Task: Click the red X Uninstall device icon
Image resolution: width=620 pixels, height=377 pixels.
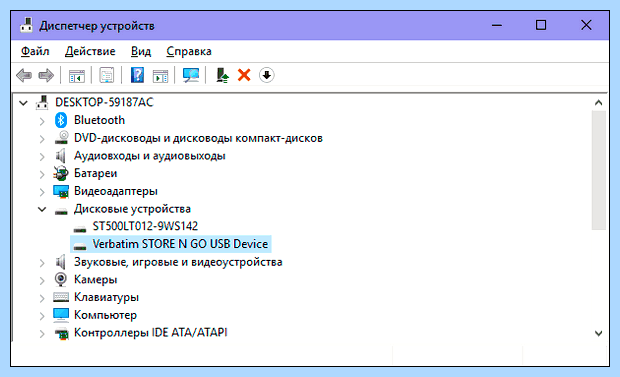Action: tap(244, 75)
